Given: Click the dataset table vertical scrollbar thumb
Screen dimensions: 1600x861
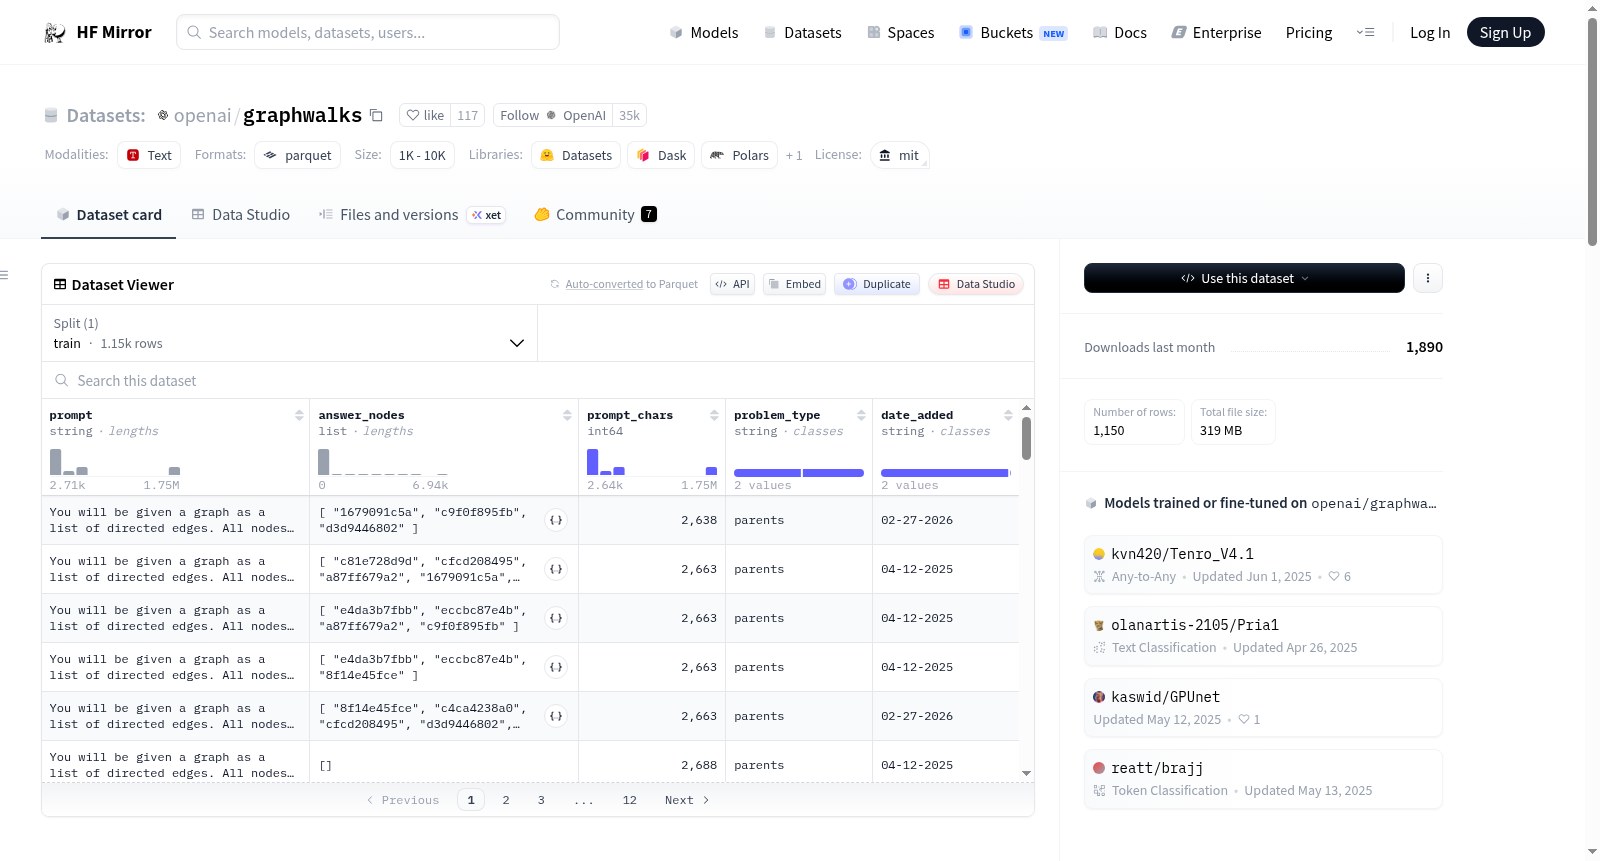Looking at the screenshot, I should [x=1026, y=438].
